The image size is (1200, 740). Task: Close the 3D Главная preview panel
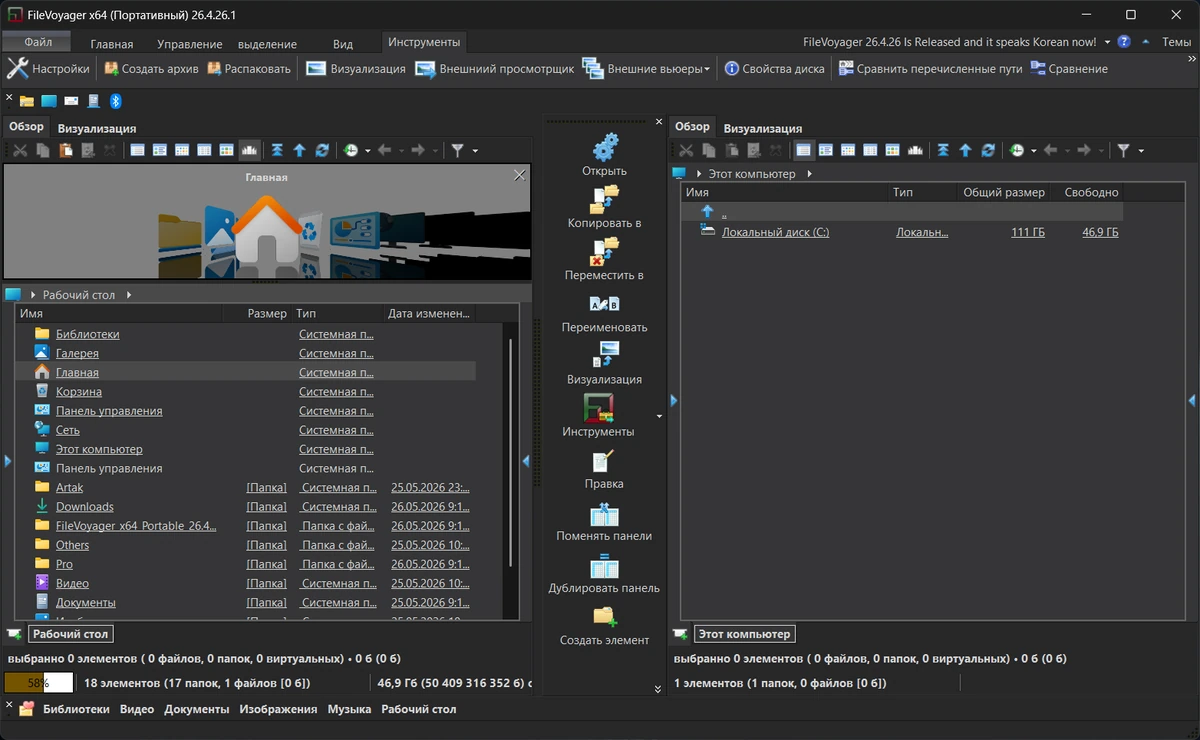[x=519, y=175]
